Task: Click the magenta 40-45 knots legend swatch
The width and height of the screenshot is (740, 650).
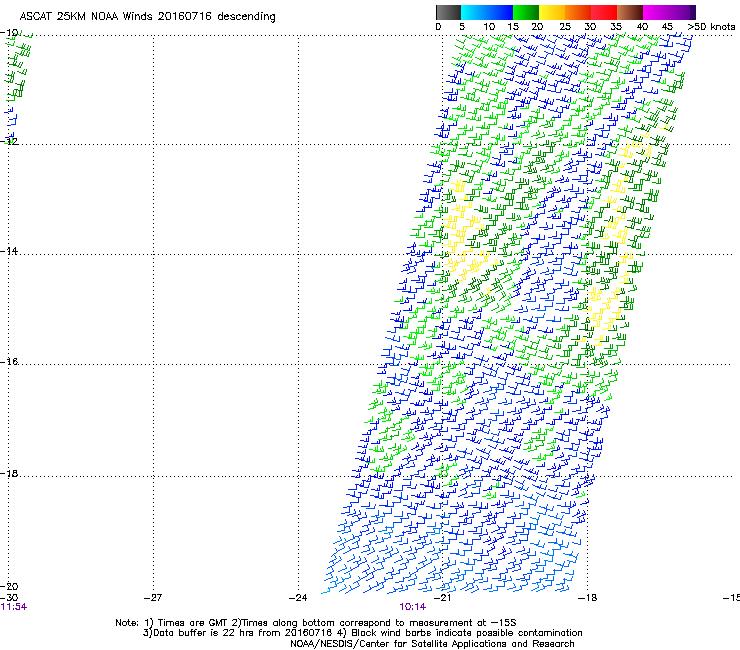Action: click(656, 12)
